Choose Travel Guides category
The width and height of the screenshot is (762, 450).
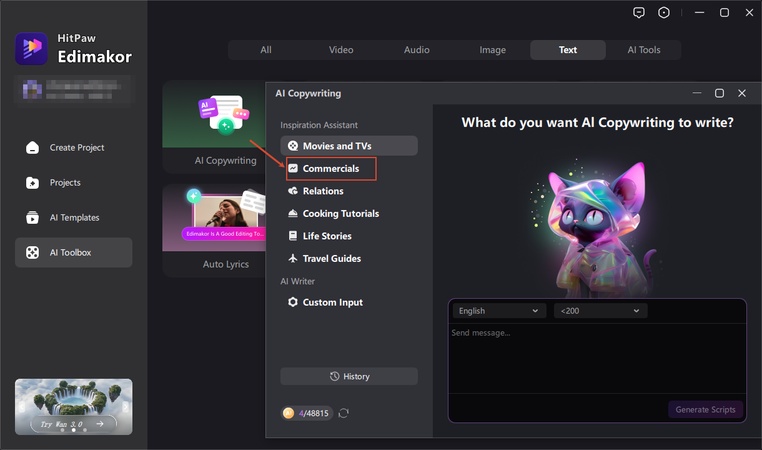(x=349, y=259)
